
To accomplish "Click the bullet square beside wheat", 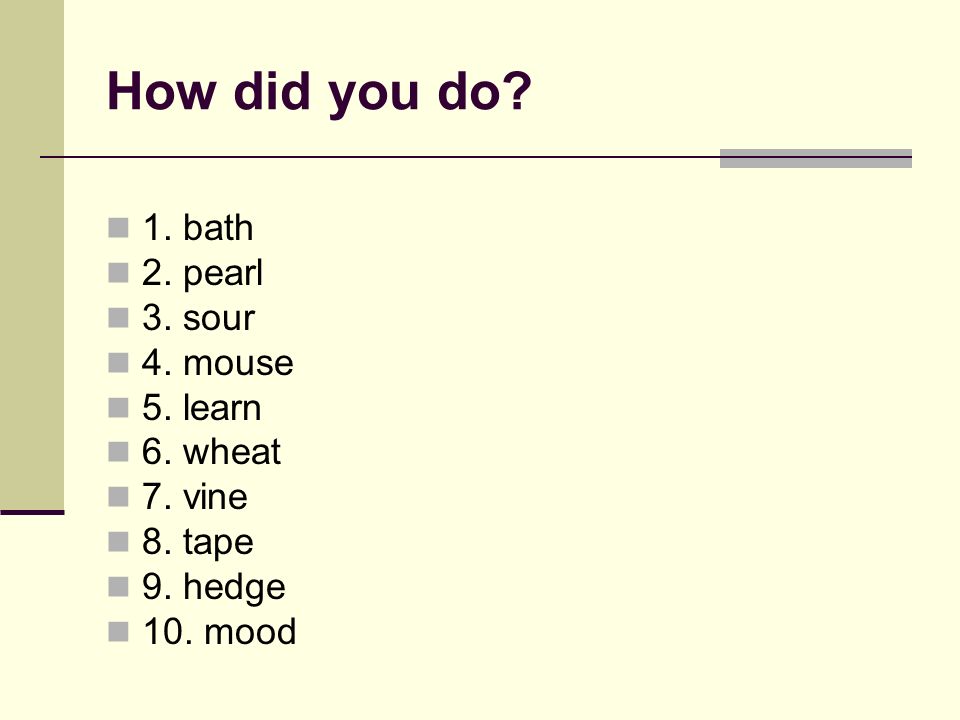I will coord(118,452).
